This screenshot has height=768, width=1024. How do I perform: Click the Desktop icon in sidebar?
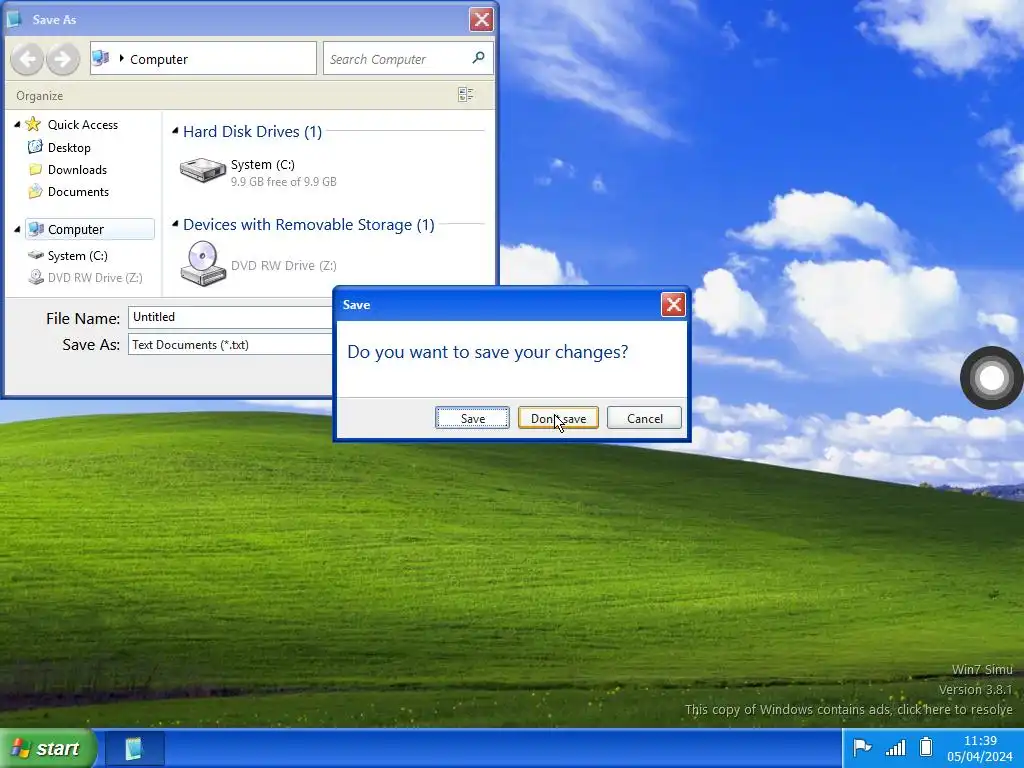(35, 147)
